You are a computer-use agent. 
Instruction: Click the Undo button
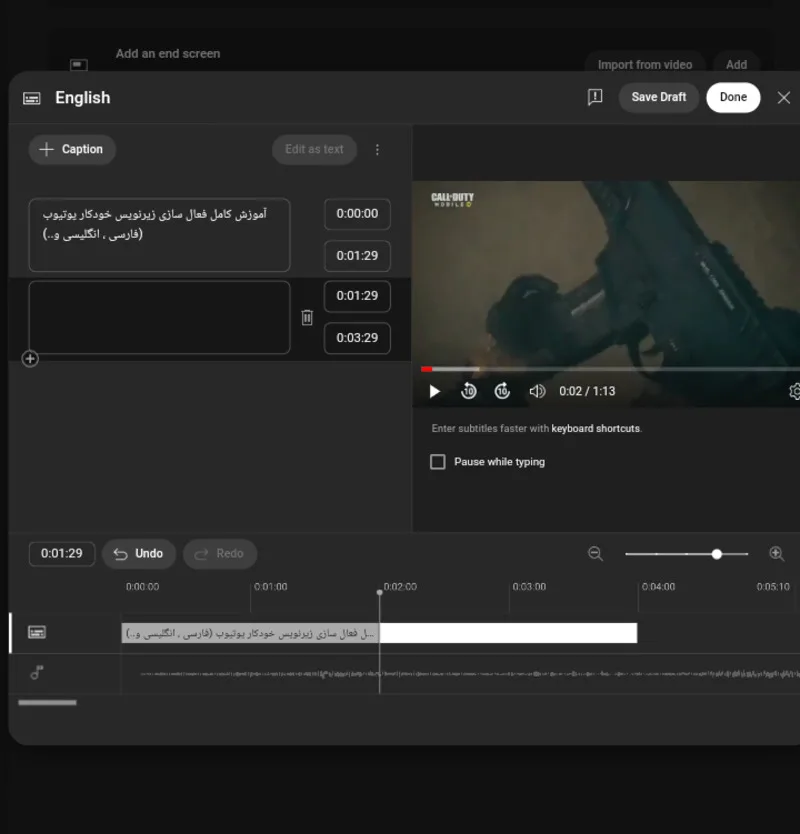click(x=139, y=554)
